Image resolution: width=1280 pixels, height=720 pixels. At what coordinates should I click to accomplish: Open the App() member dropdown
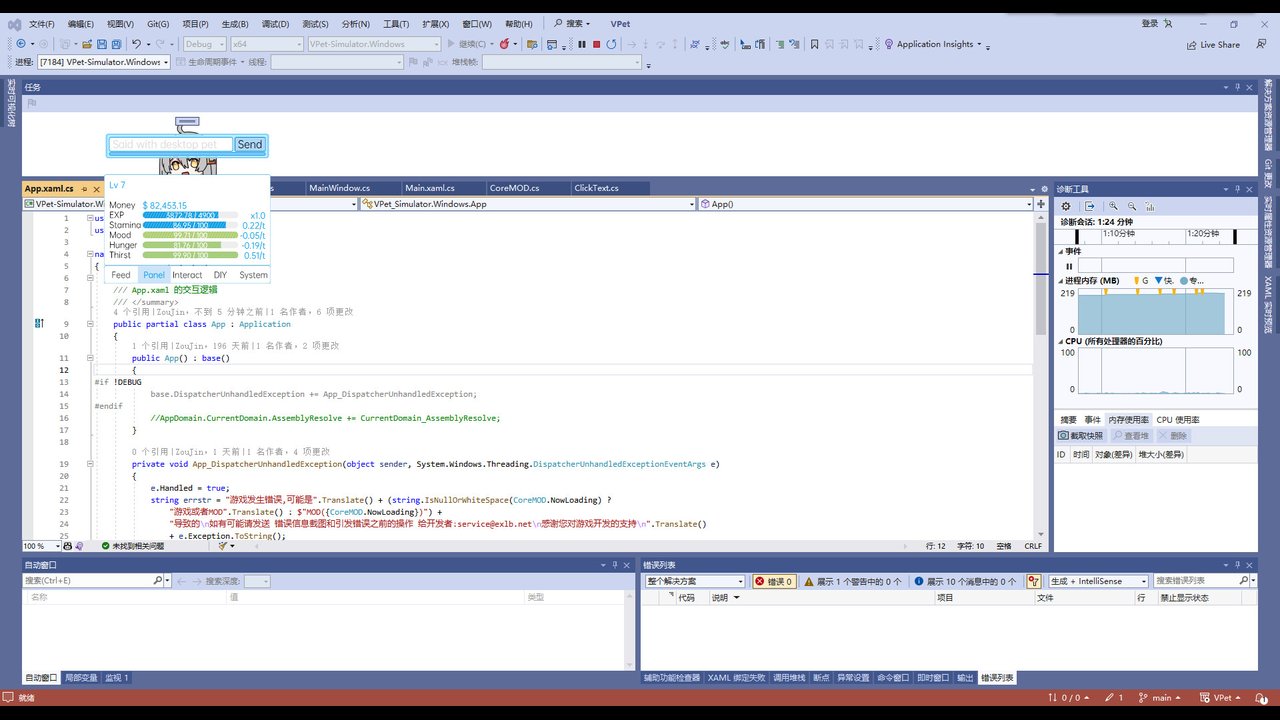(865, 204)
